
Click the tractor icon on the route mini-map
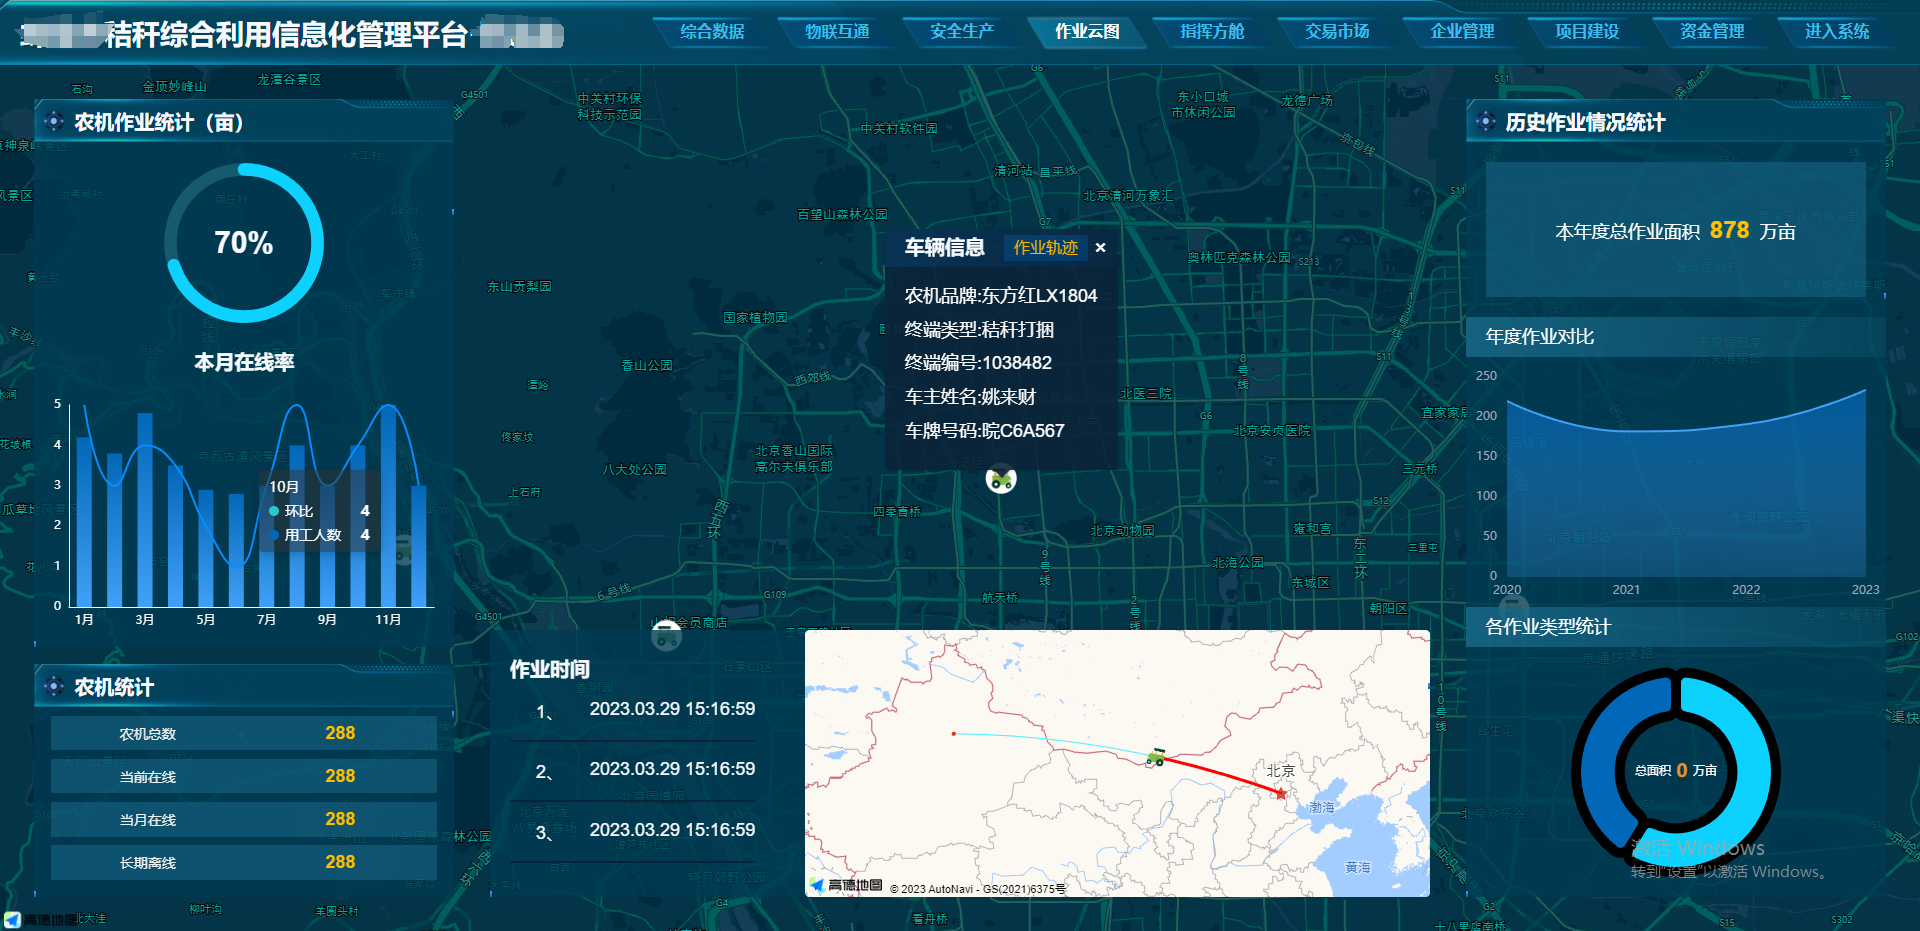tap(1156, 757)
